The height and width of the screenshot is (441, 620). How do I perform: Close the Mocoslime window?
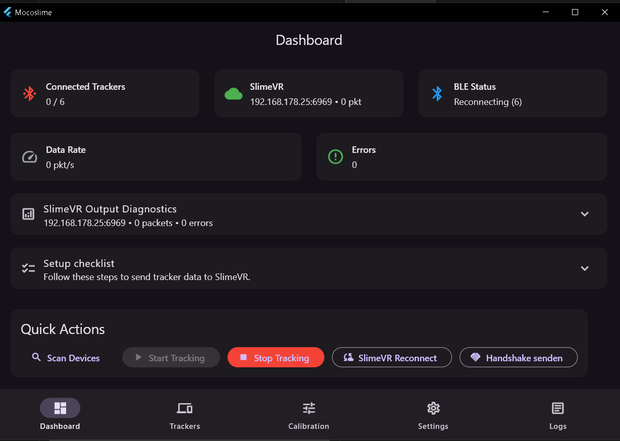click(605, 12)
